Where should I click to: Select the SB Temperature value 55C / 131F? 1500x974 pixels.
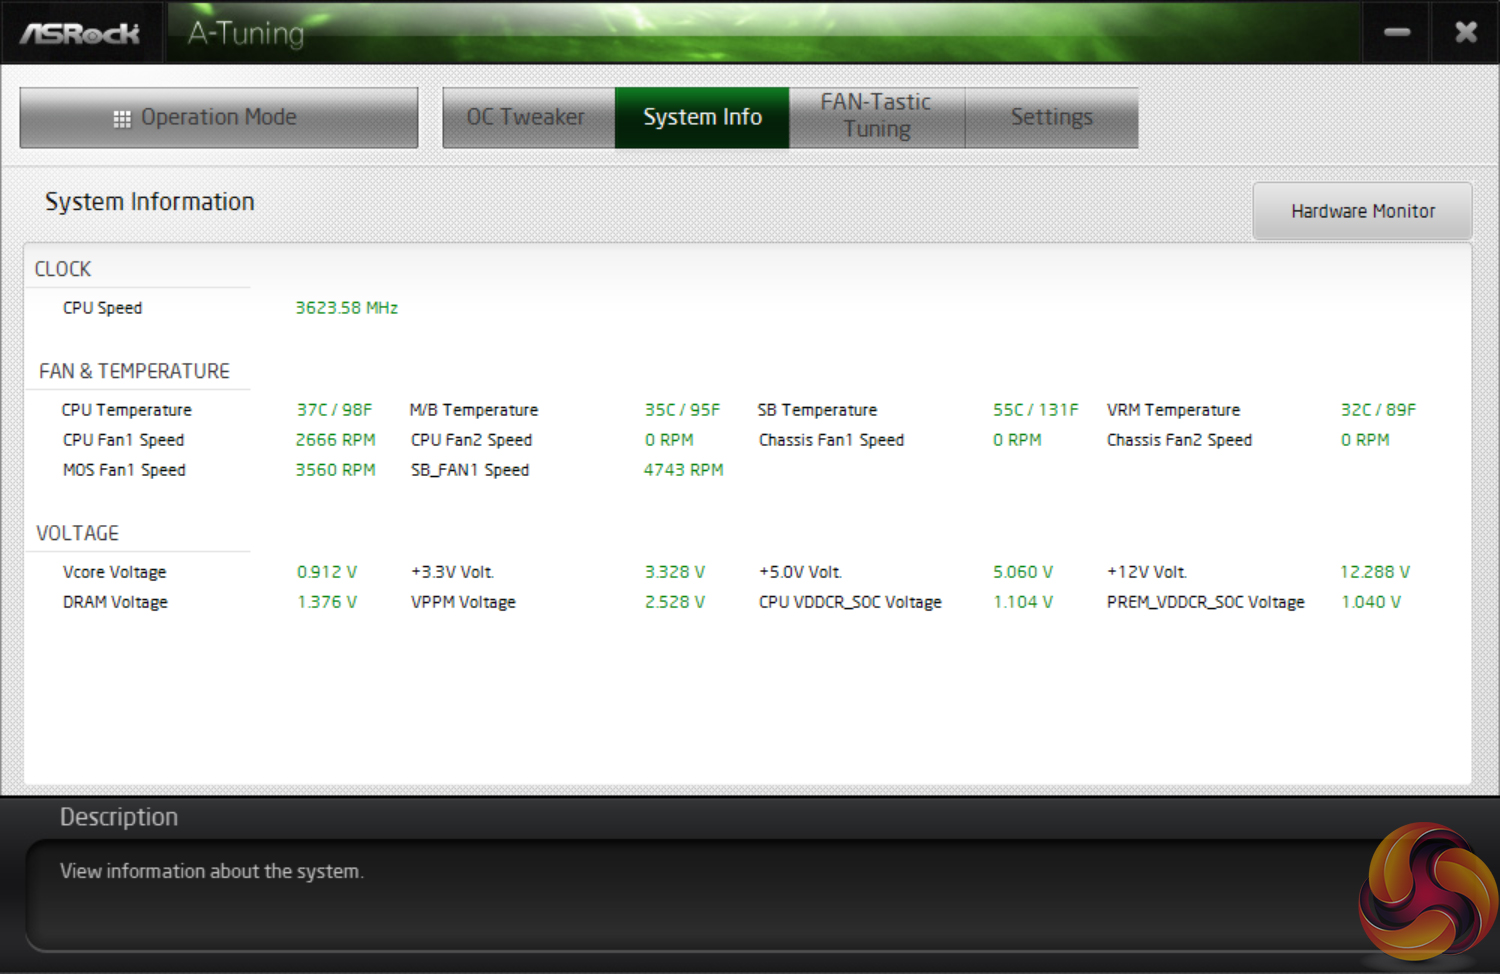1035,410
